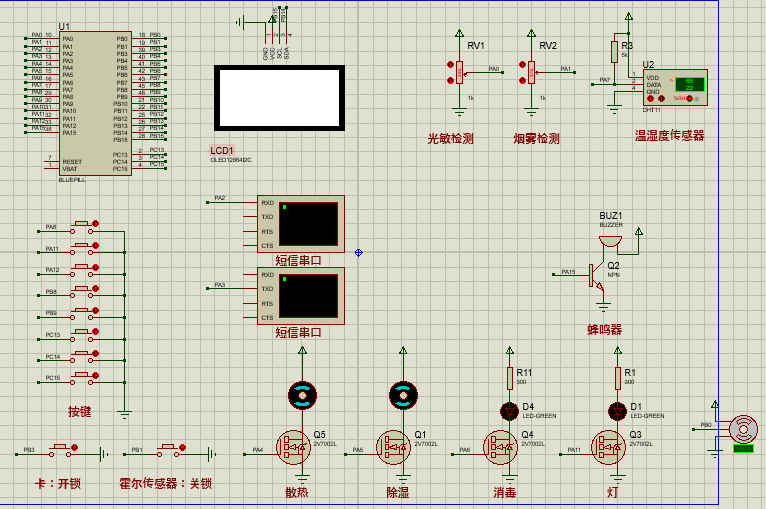Viewport: 766px width, 509px height.
Task: Toggle the latch dot on PC13 push button
Action: 95,332
